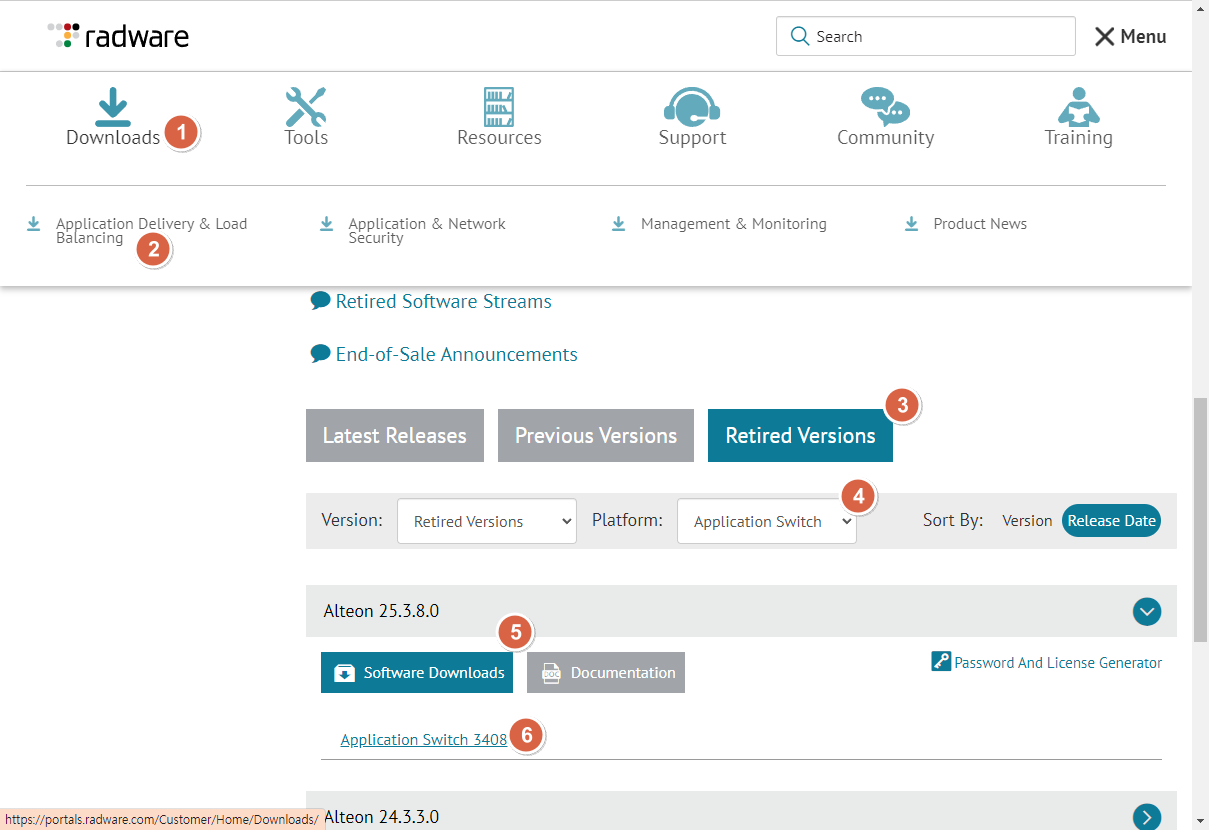
Task: Click the Documentation button
Action: pyautogui.click(x=606, y=672)
